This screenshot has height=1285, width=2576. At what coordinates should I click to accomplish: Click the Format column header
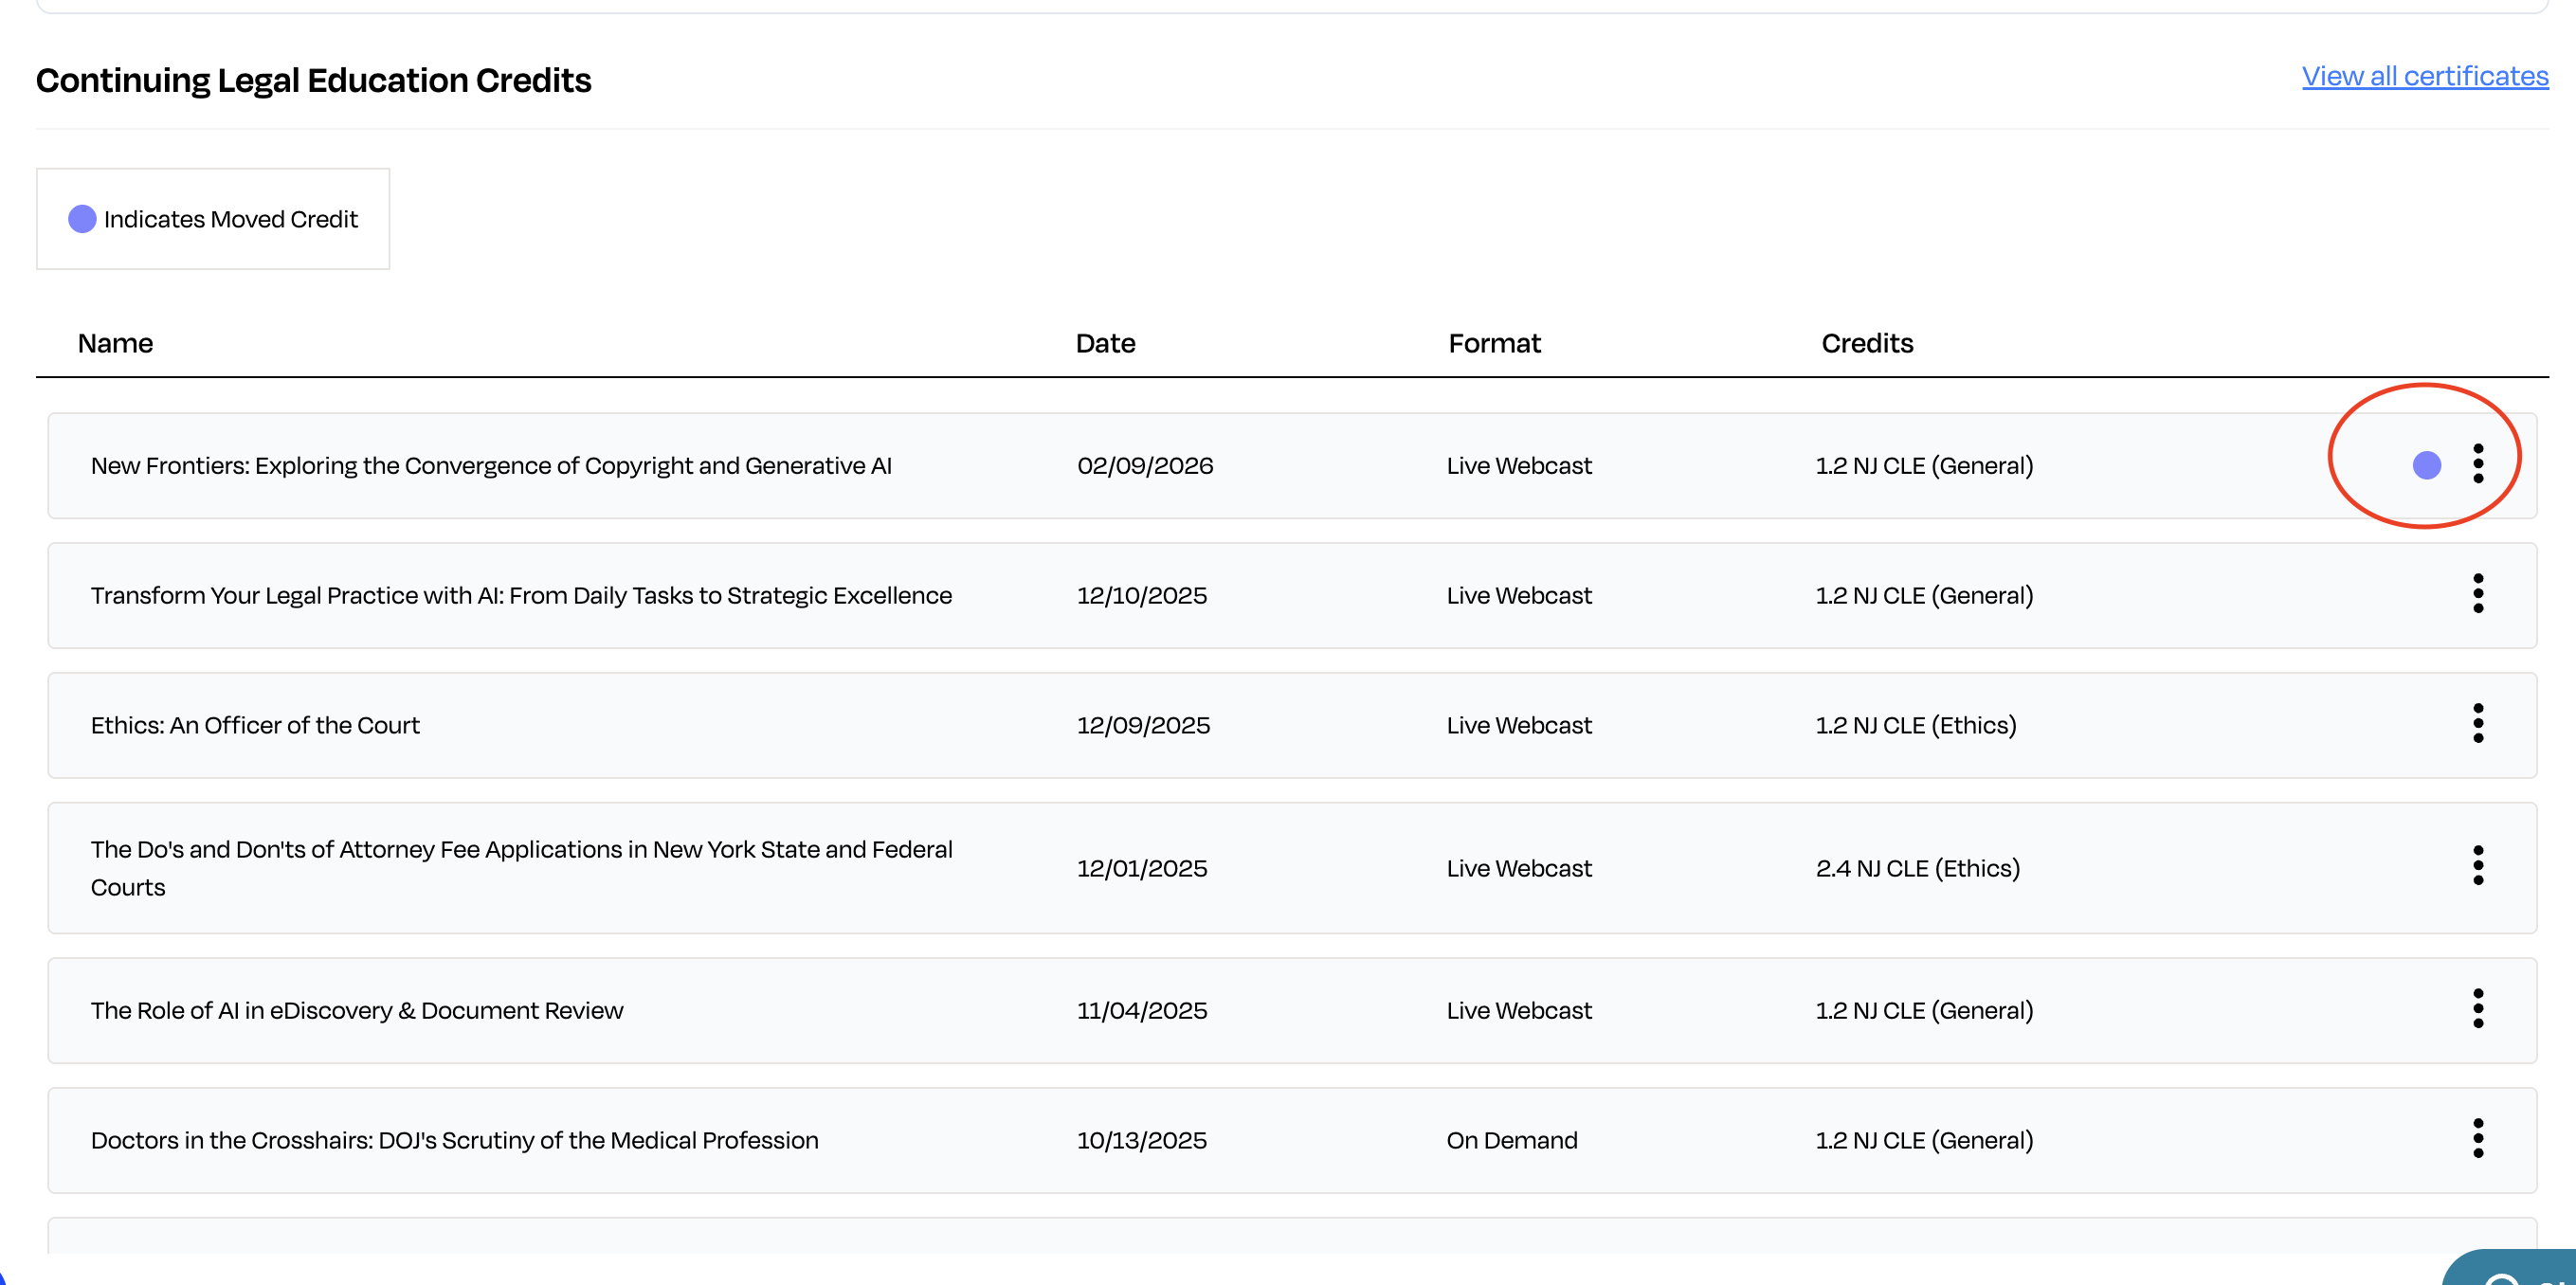point(1494,343)
